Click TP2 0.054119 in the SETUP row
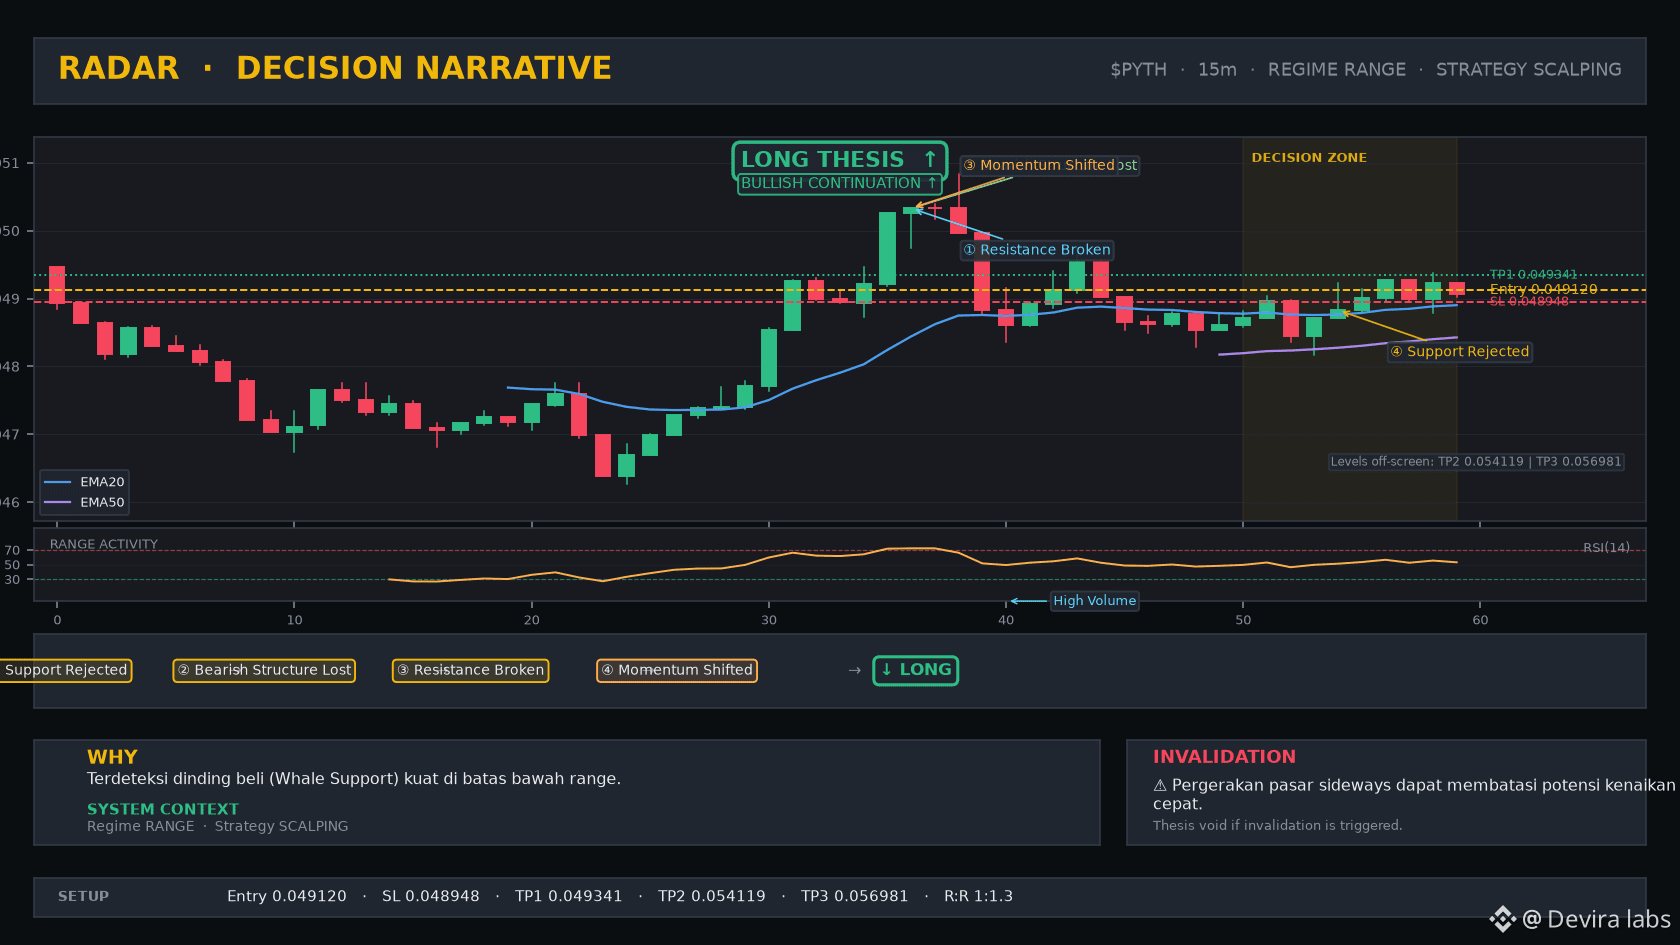 pyautogui.click(x=712, y=896)
